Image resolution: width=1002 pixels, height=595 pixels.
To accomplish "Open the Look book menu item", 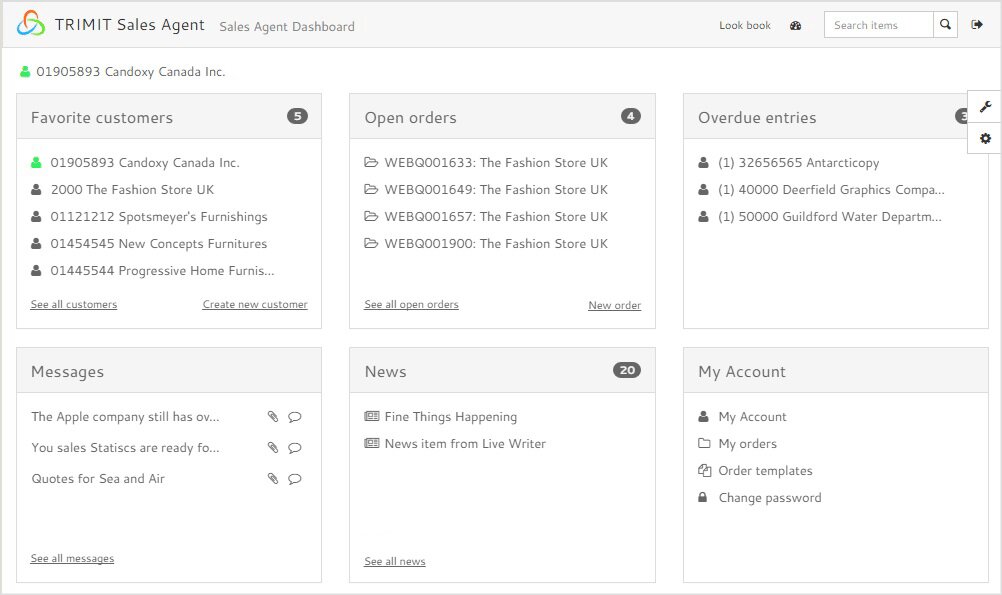I will (x=745, y=26).
